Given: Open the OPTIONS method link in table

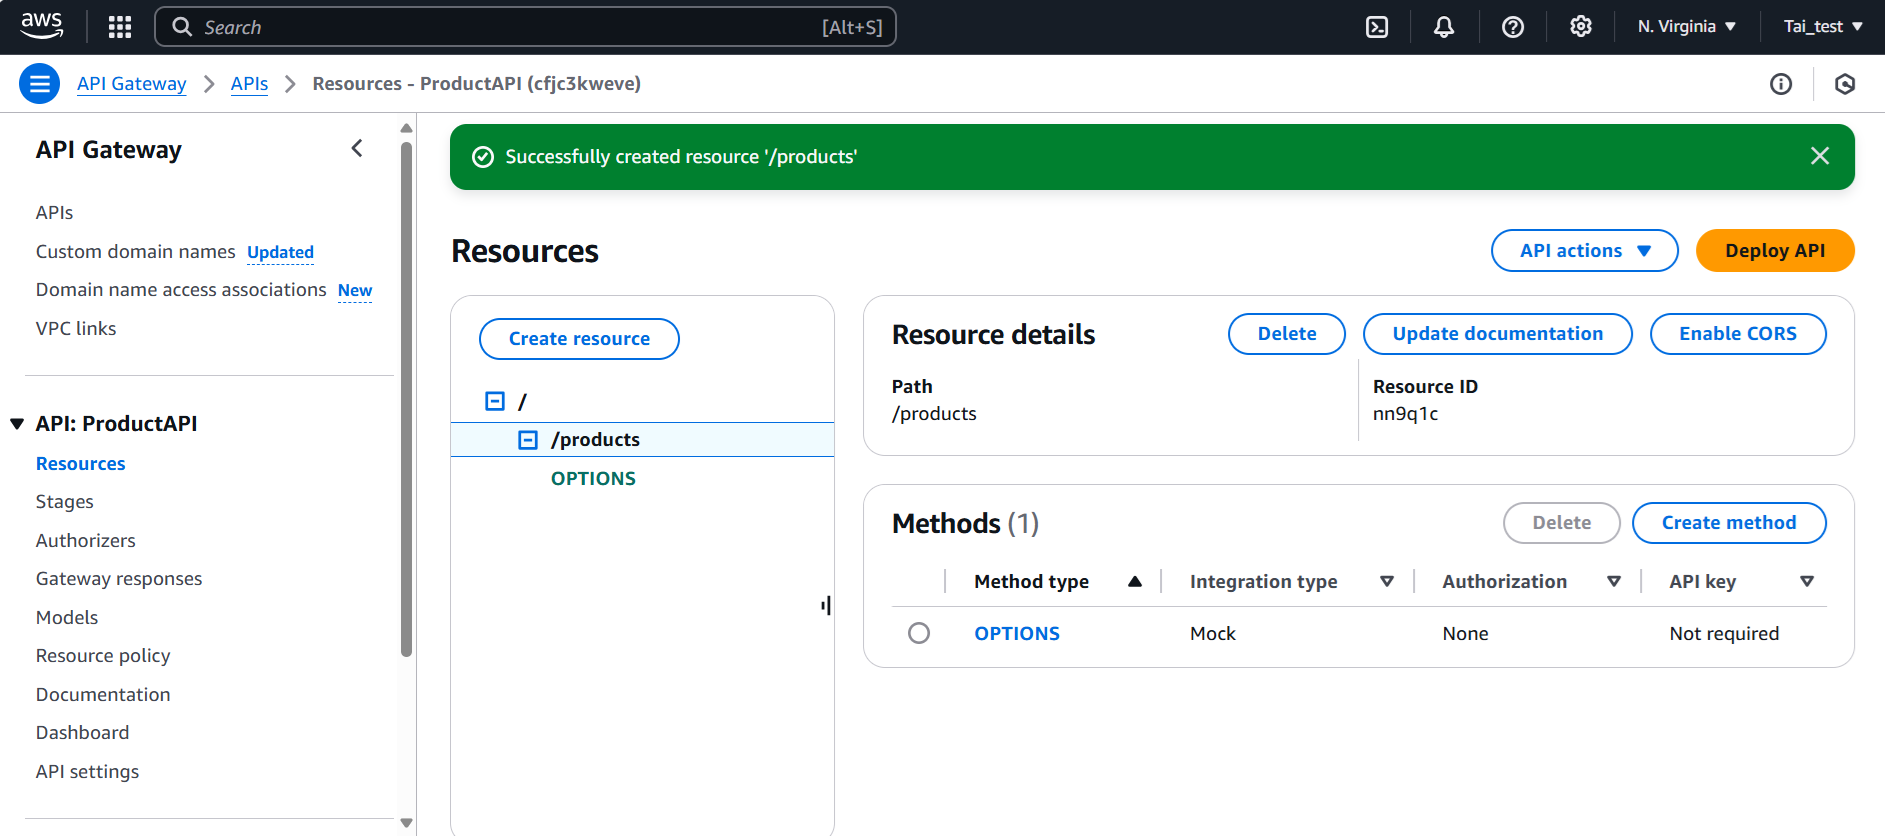Looking at the screenshot, I should 1017,634.
